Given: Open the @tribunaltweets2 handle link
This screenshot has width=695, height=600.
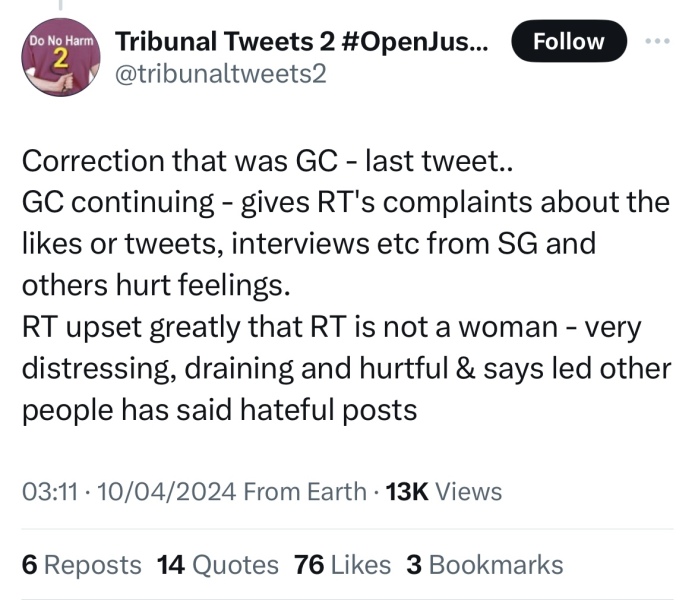Looking at the screenshot, I should coord(221,73).
